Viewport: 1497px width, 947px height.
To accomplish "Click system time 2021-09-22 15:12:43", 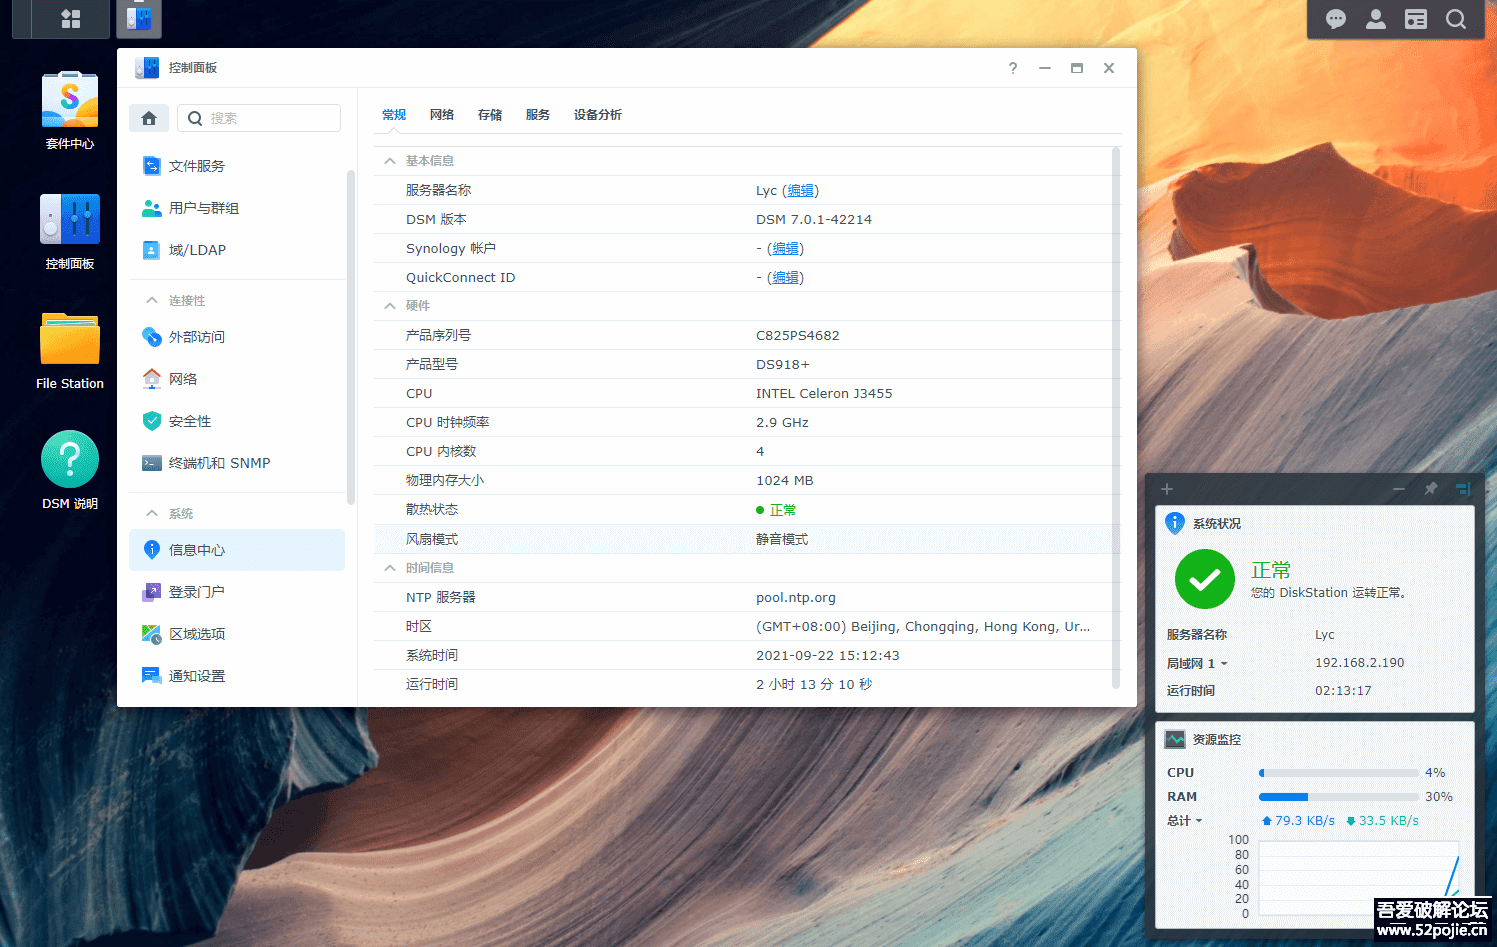I will pyautogui.click(x=828, y=656).
